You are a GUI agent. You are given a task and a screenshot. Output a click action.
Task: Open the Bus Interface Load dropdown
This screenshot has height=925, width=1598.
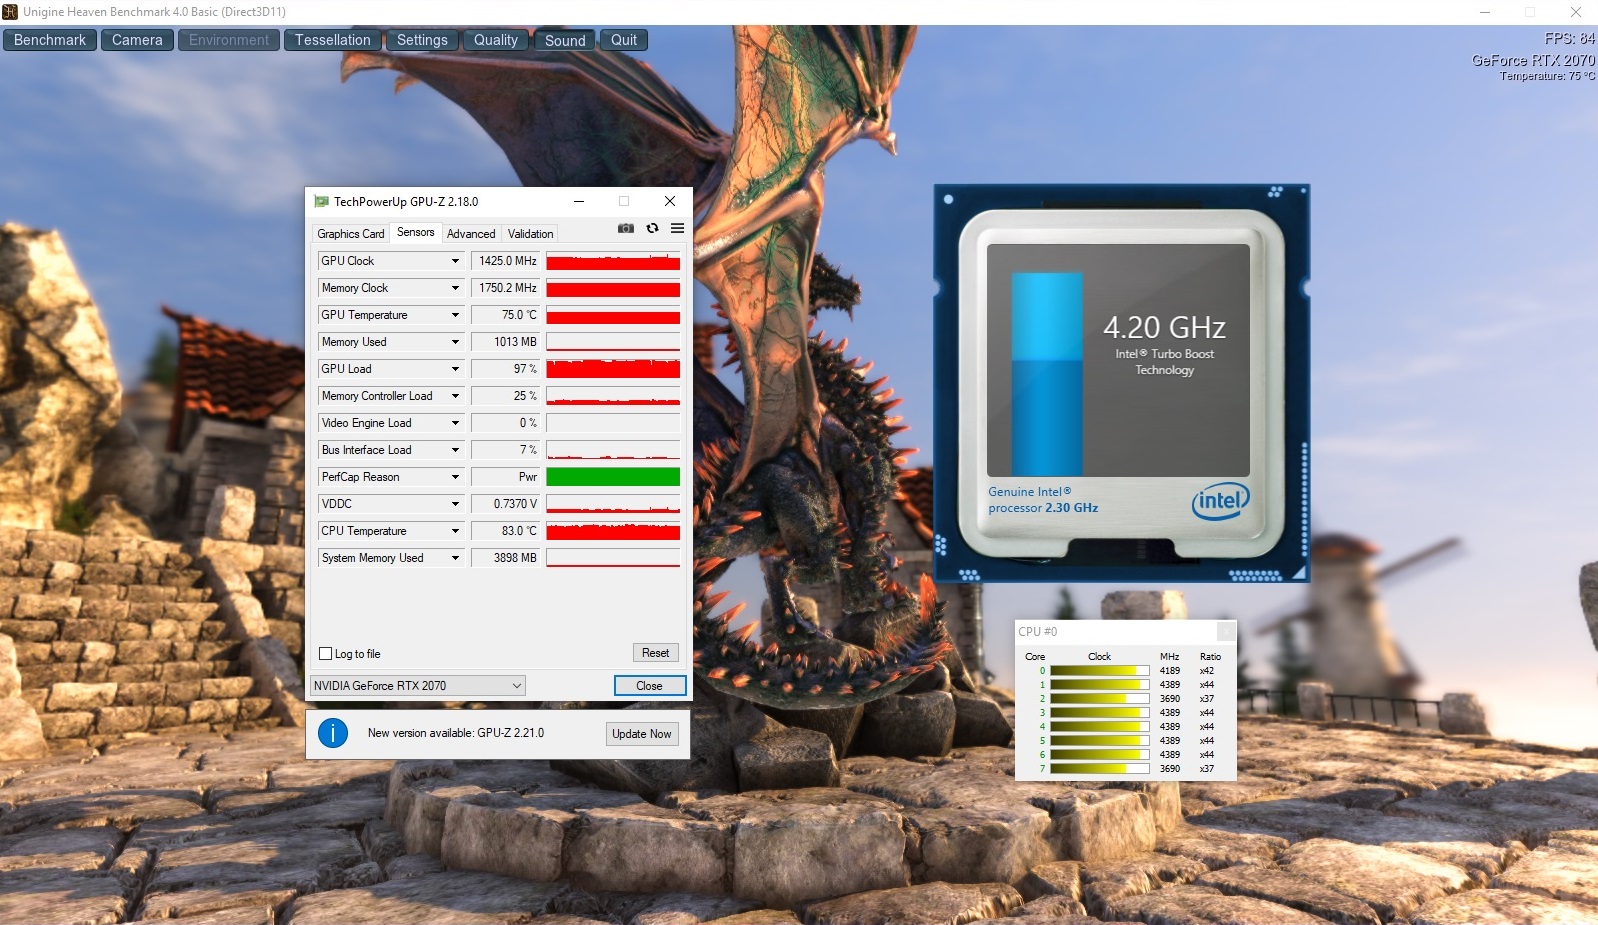click(x=455, y=450)
